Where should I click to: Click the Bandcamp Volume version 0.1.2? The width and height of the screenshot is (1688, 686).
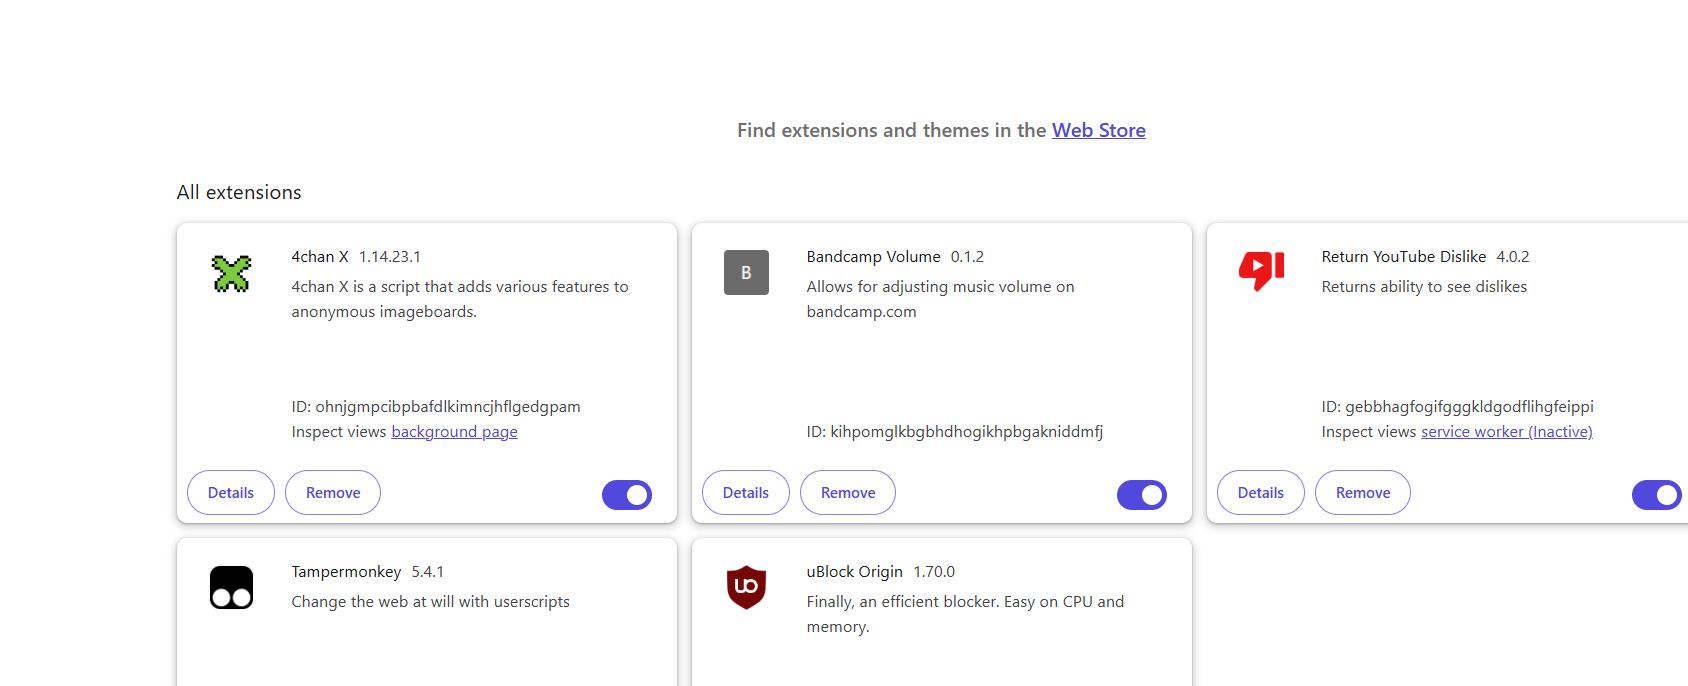[x=967, y=257]
